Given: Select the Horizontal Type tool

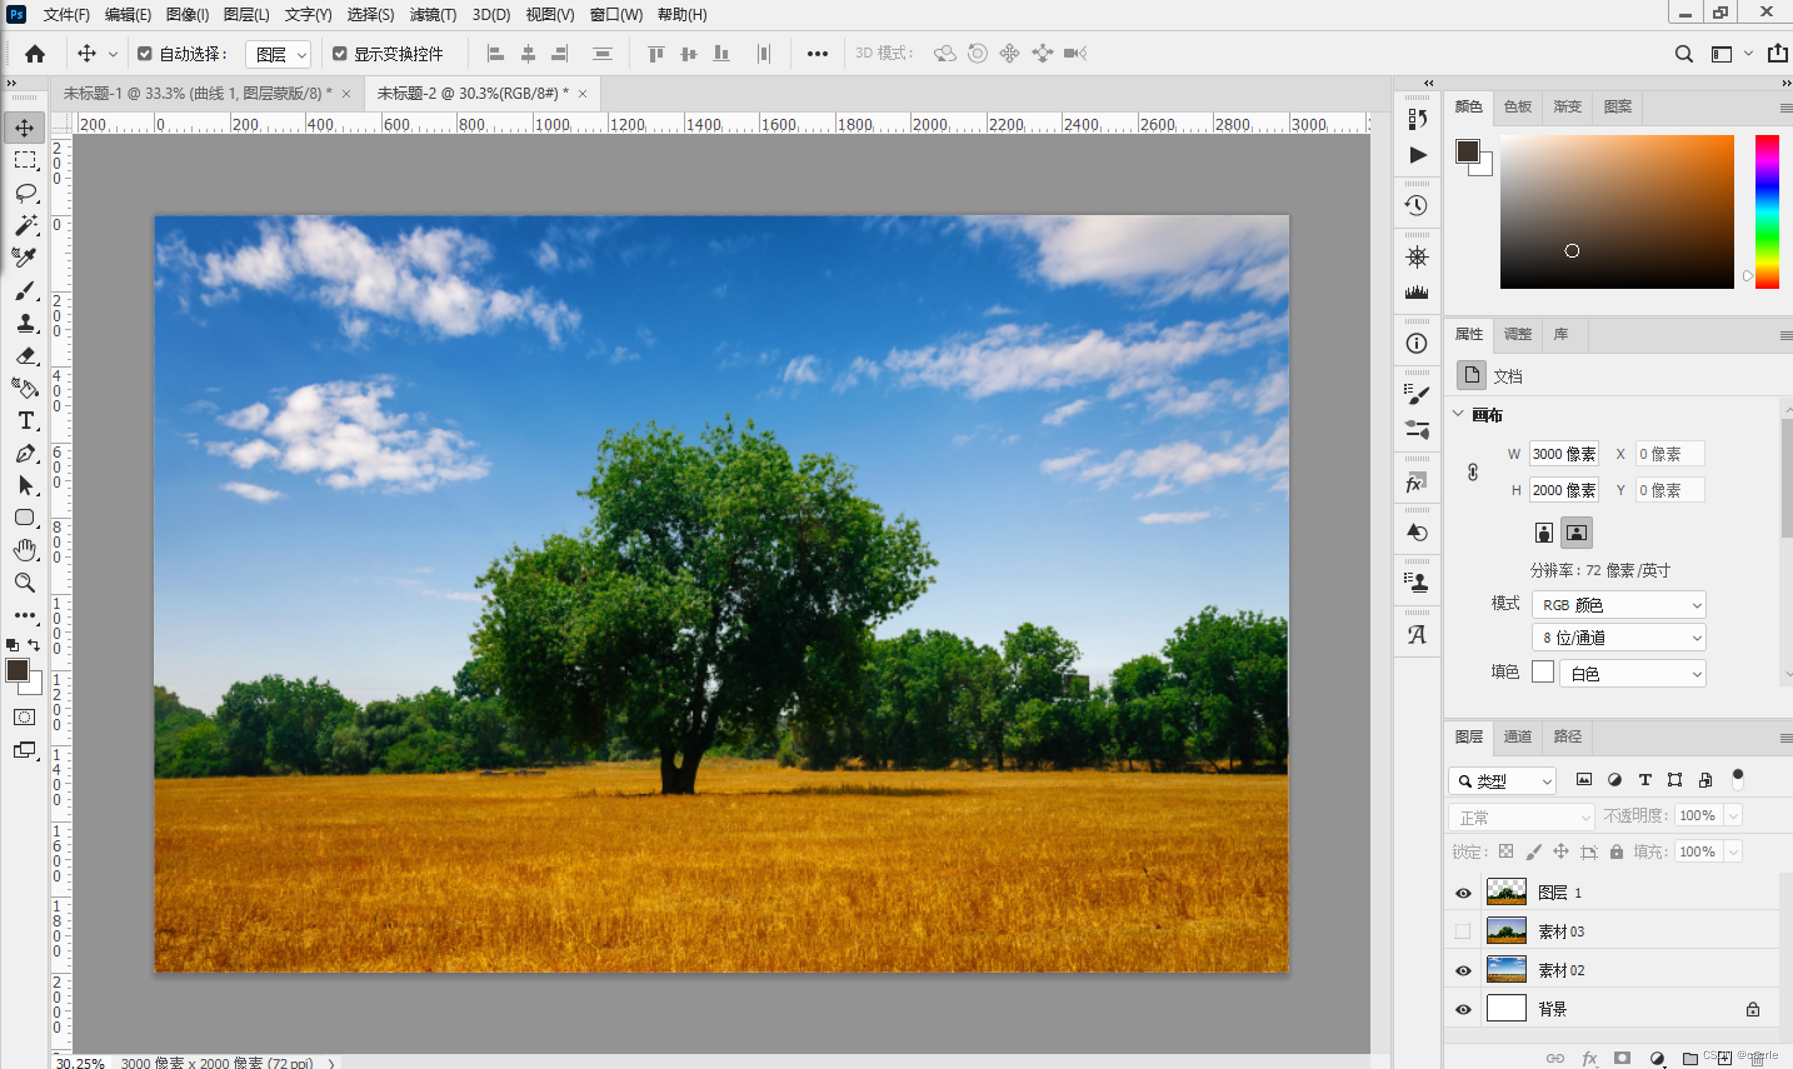Looking at the screenshot, I should pos(25,420).
